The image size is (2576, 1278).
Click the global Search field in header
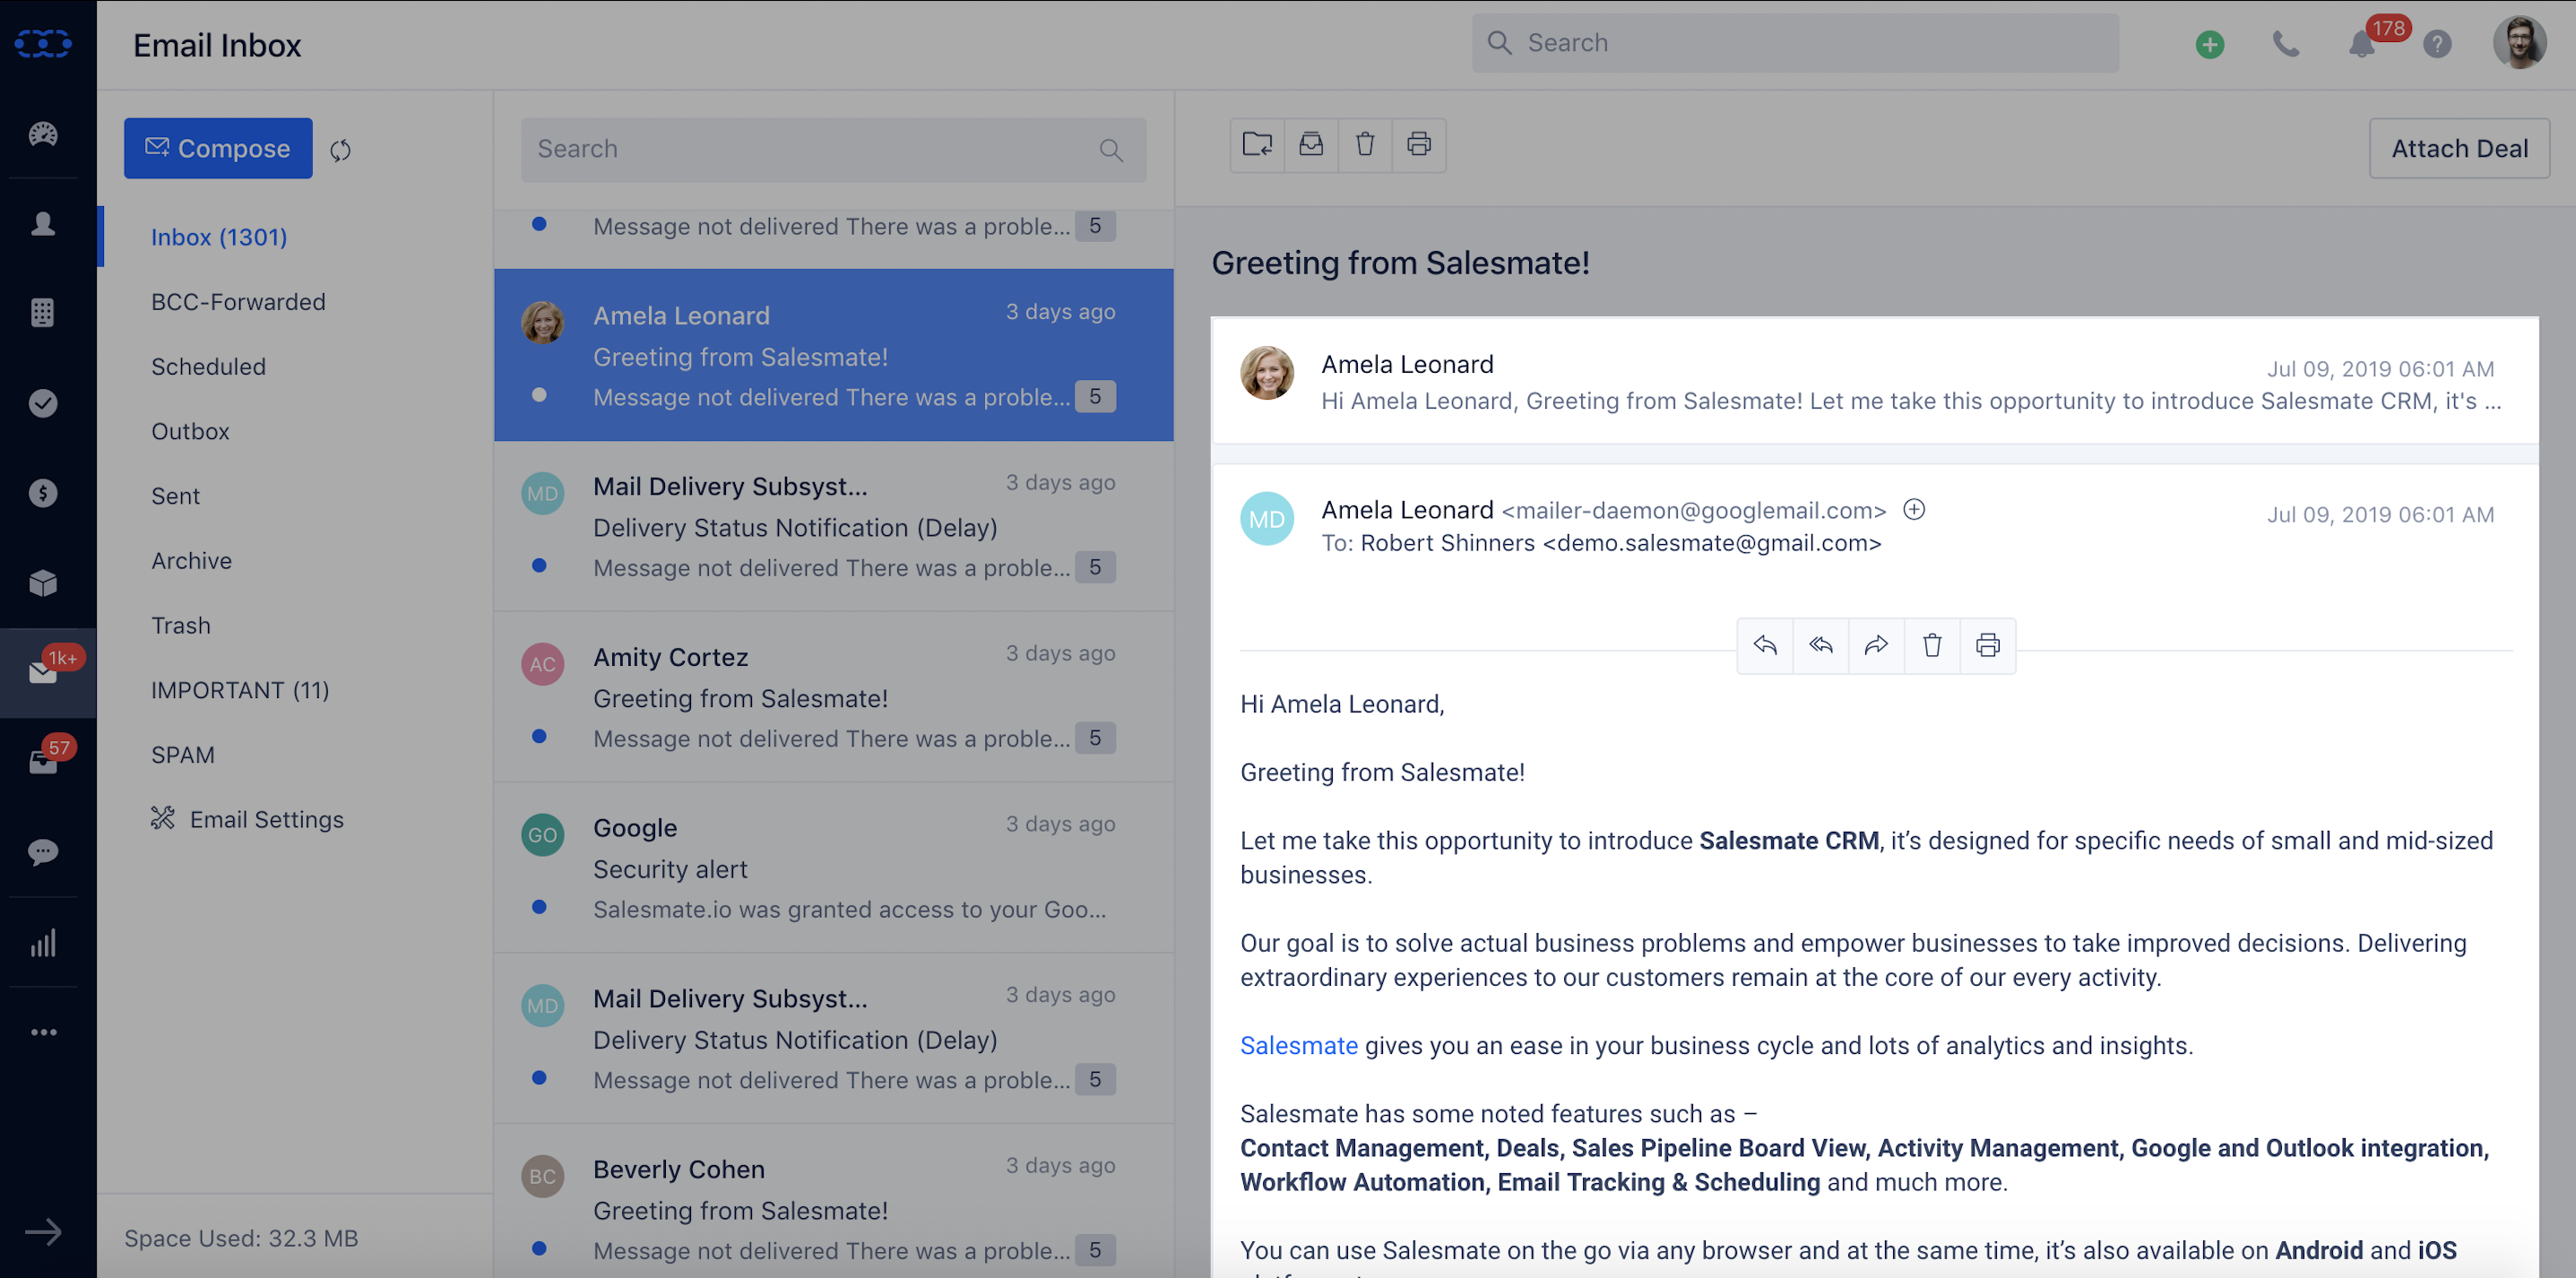tap(1795, 43)
